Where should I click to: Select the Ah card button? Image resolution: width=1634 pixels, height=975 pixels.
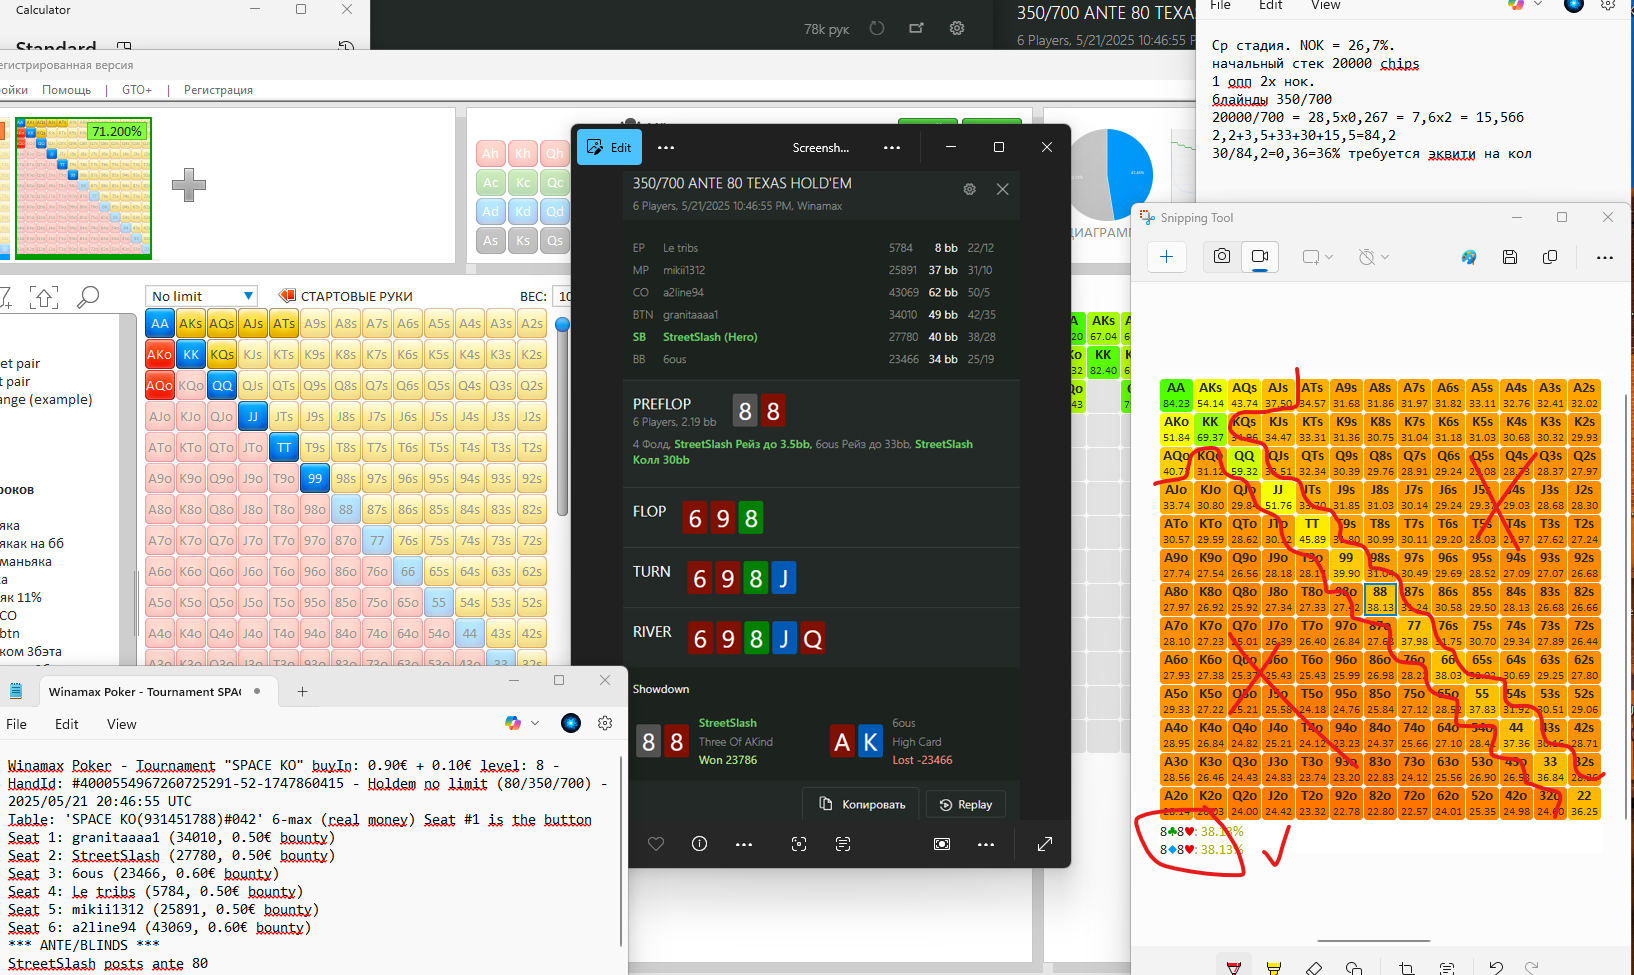(x=490, y=153)
